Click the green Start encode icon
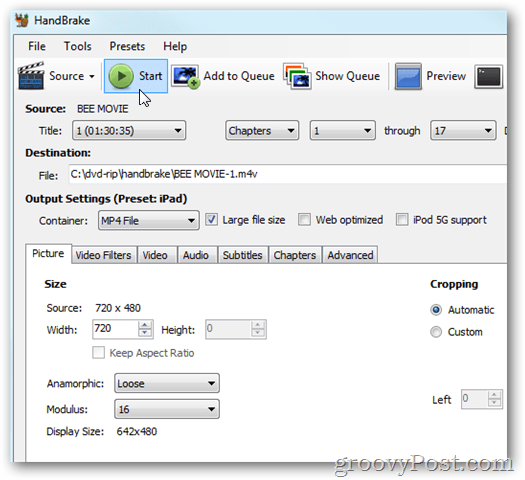The width and height of the screenshot is (525, 480). click(121, 76)
